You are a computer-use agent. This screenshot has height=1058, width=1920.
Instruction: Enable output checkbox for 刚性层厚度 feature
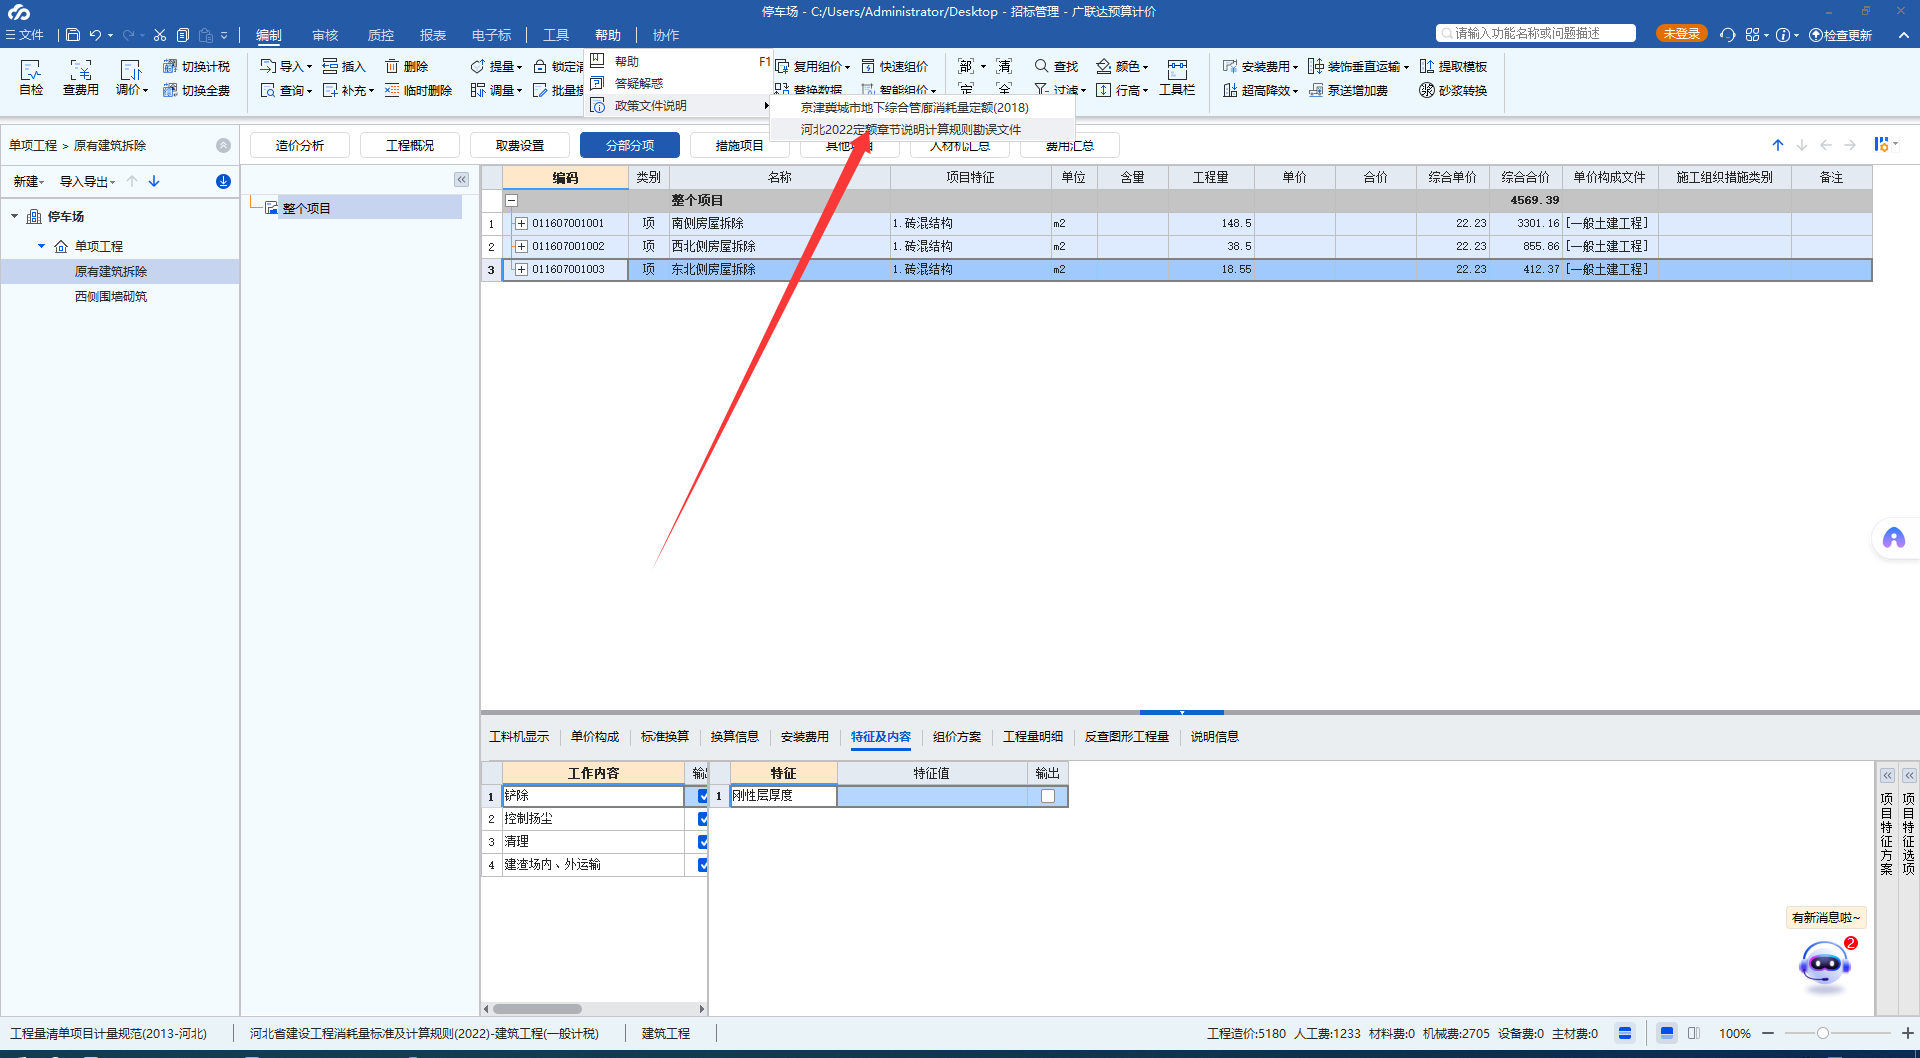1048,796
